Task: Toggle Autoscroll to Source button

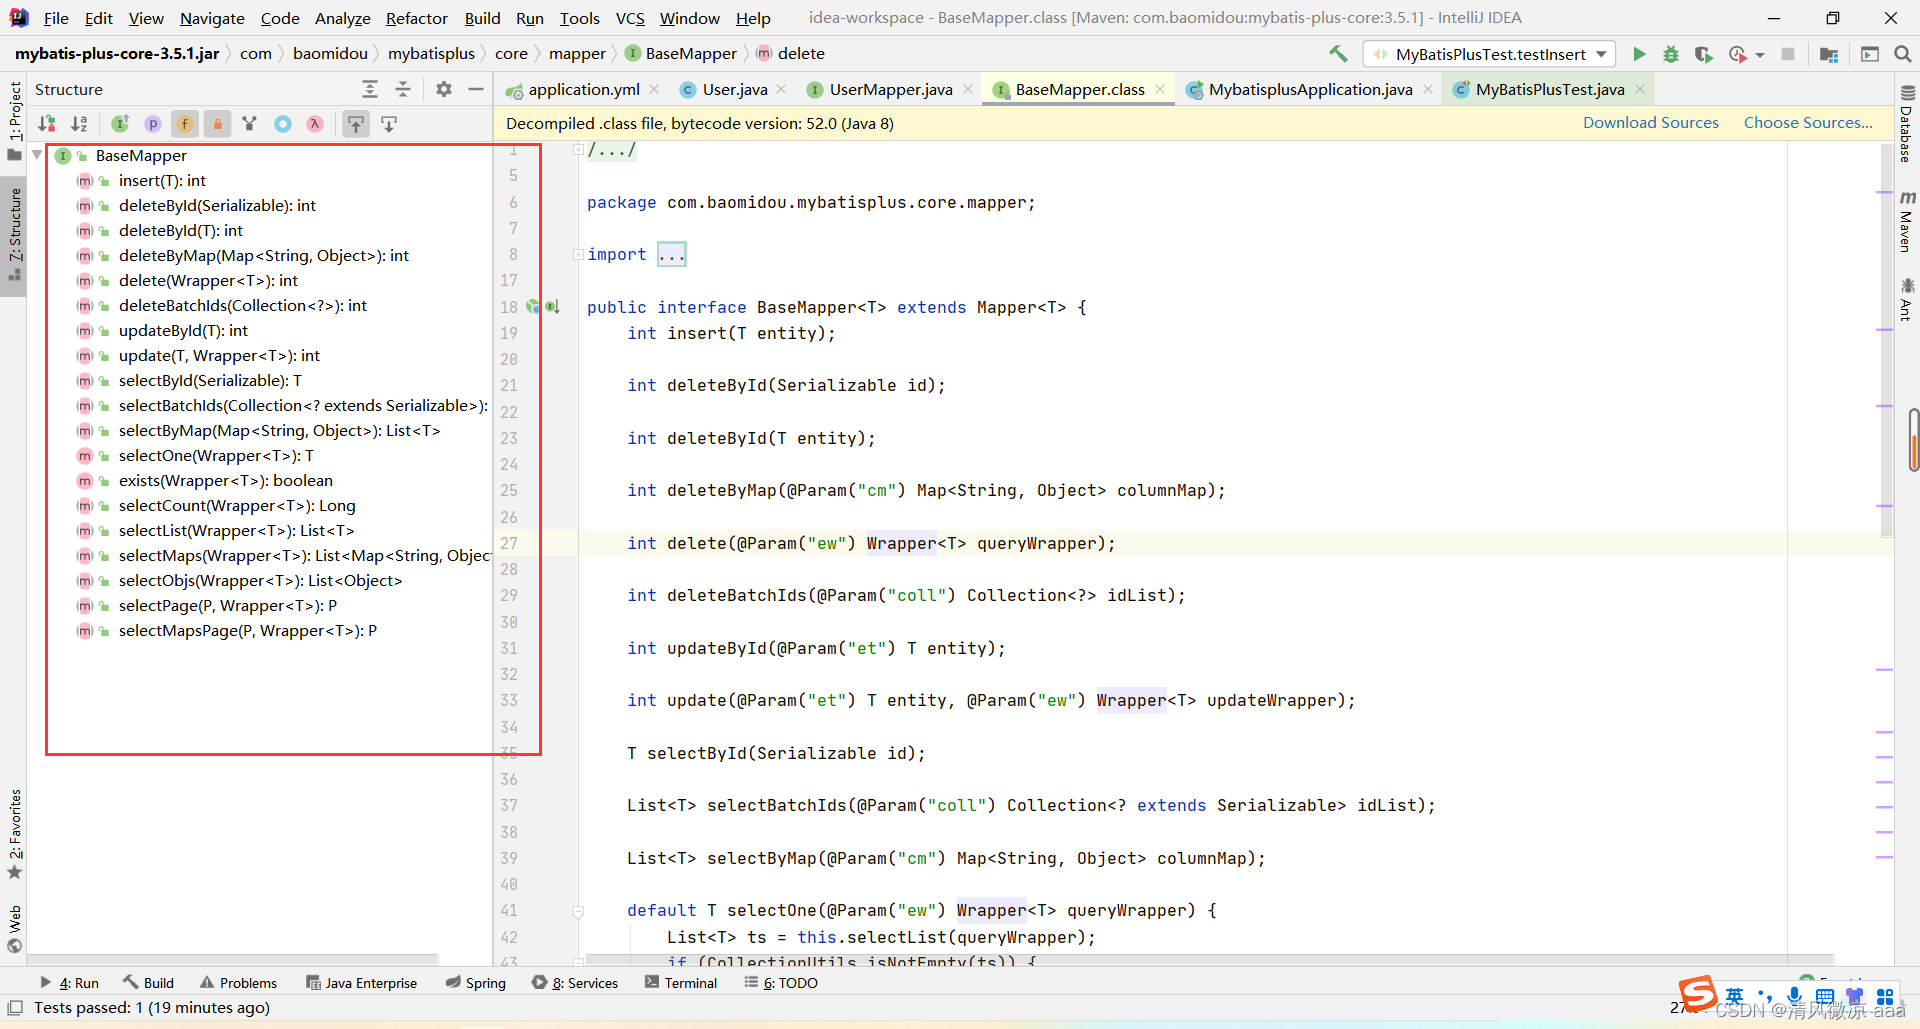Action: tap(356, 124)
